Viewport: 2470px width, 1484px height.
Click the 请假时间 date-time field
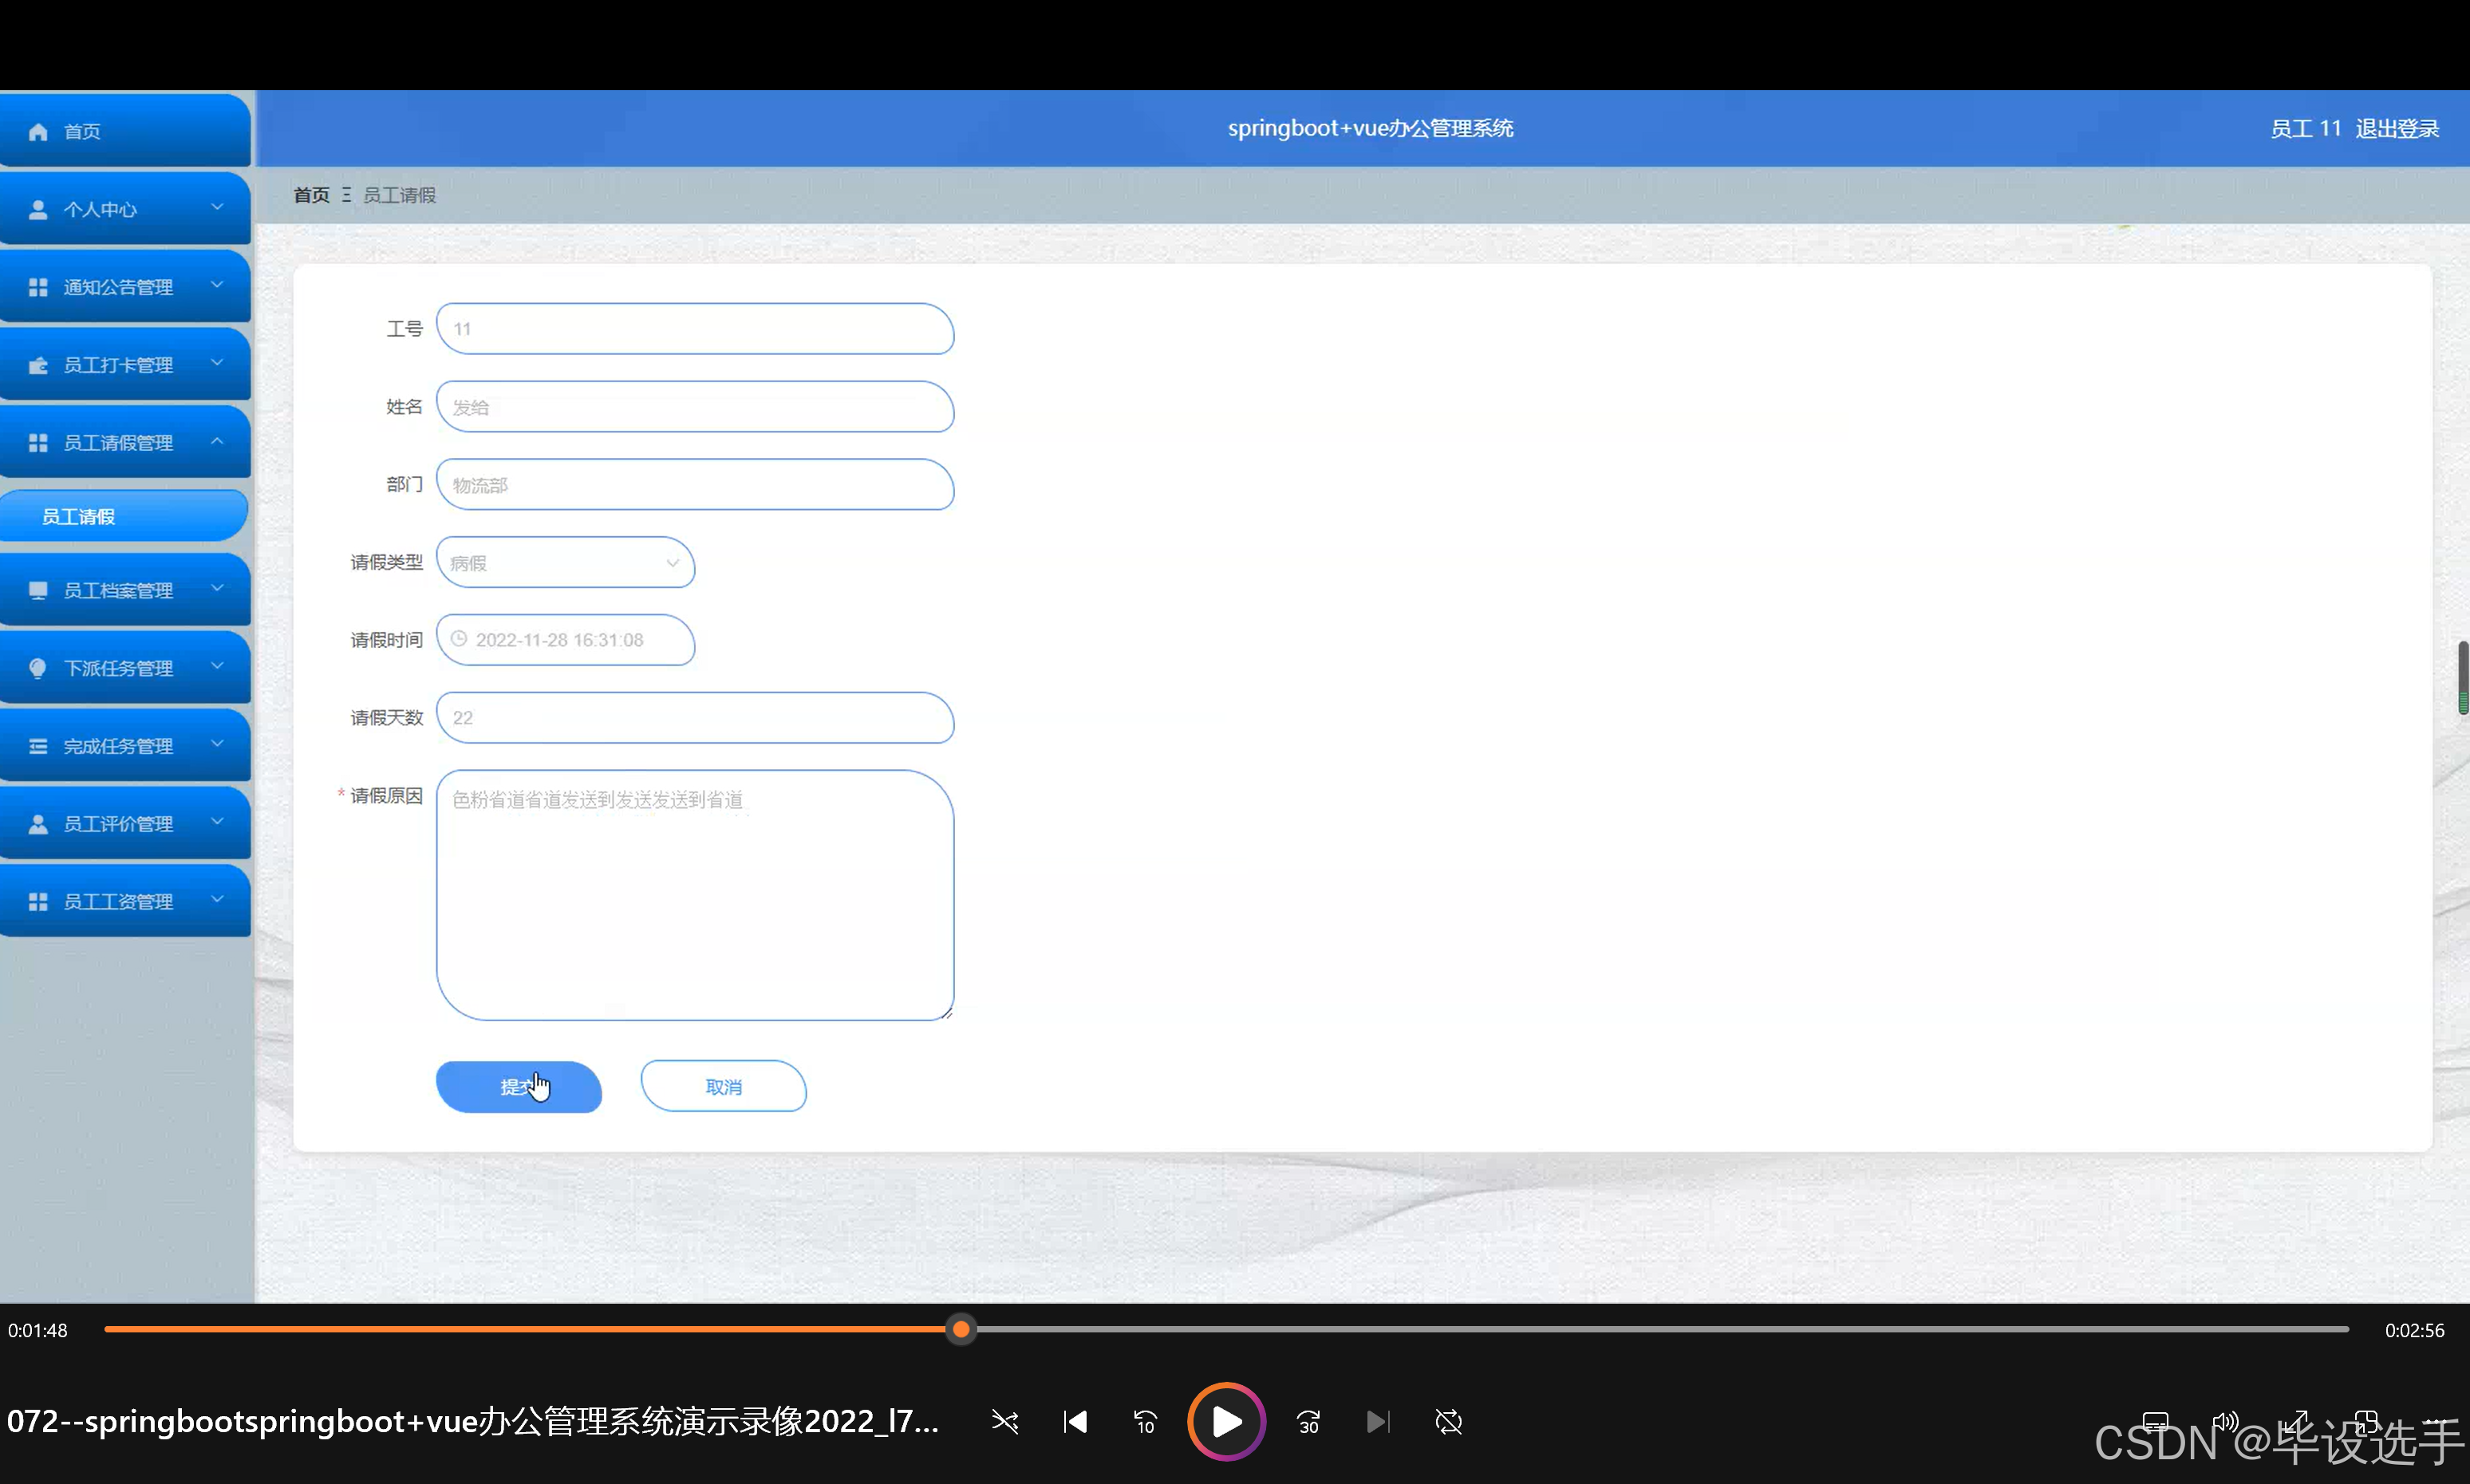click(x=565, y=640)
